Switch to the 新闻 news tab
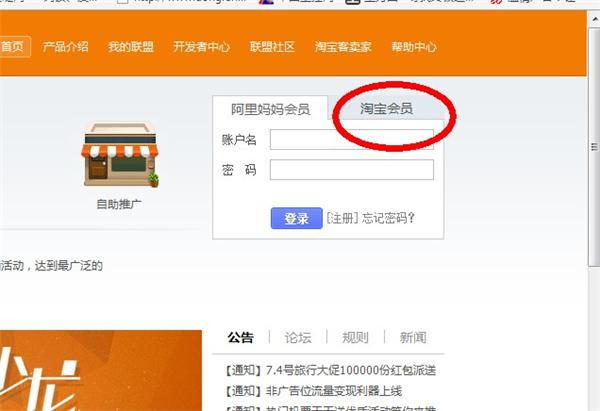The image size is (600, 411). point(413,338)
